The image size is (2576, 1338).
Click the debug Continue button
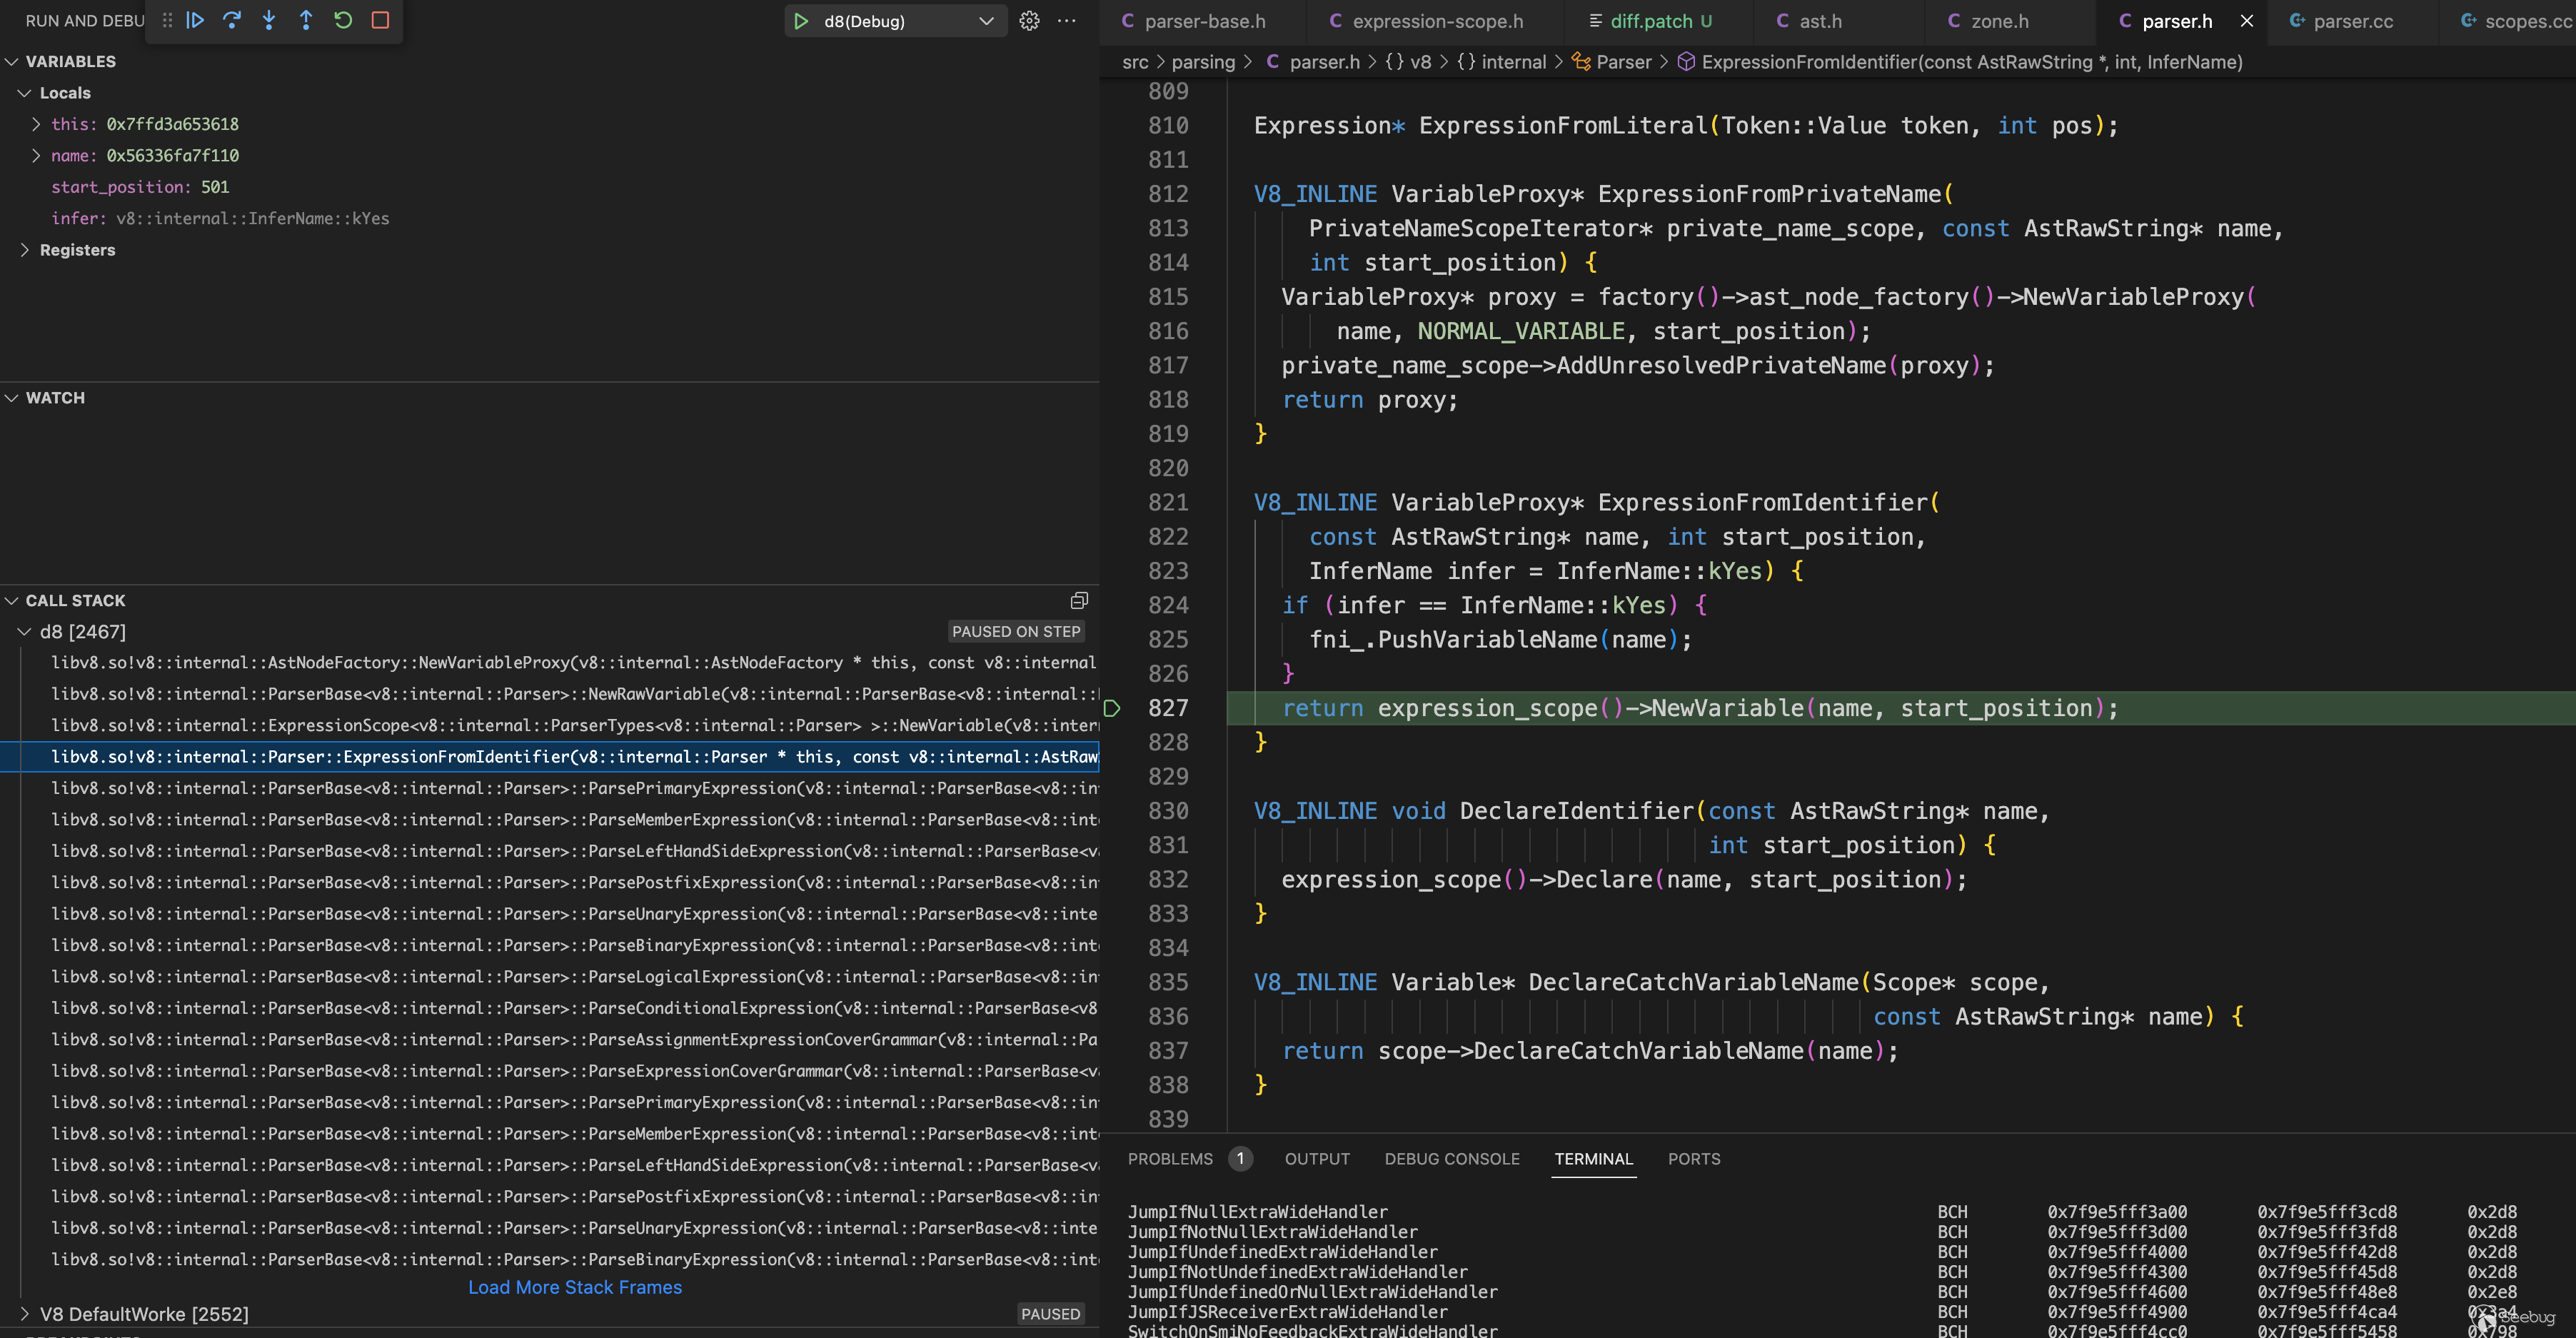point(195,20)
